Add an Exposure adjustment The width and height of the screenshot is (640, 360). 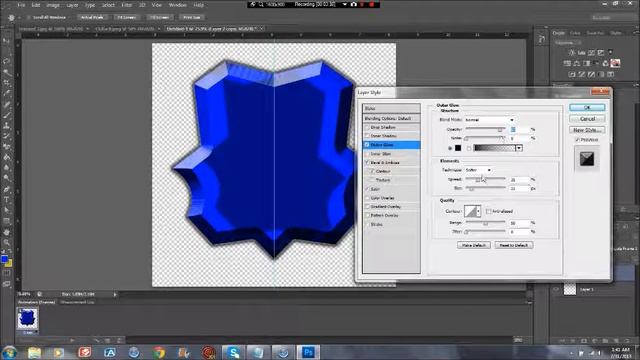point(601,52)
